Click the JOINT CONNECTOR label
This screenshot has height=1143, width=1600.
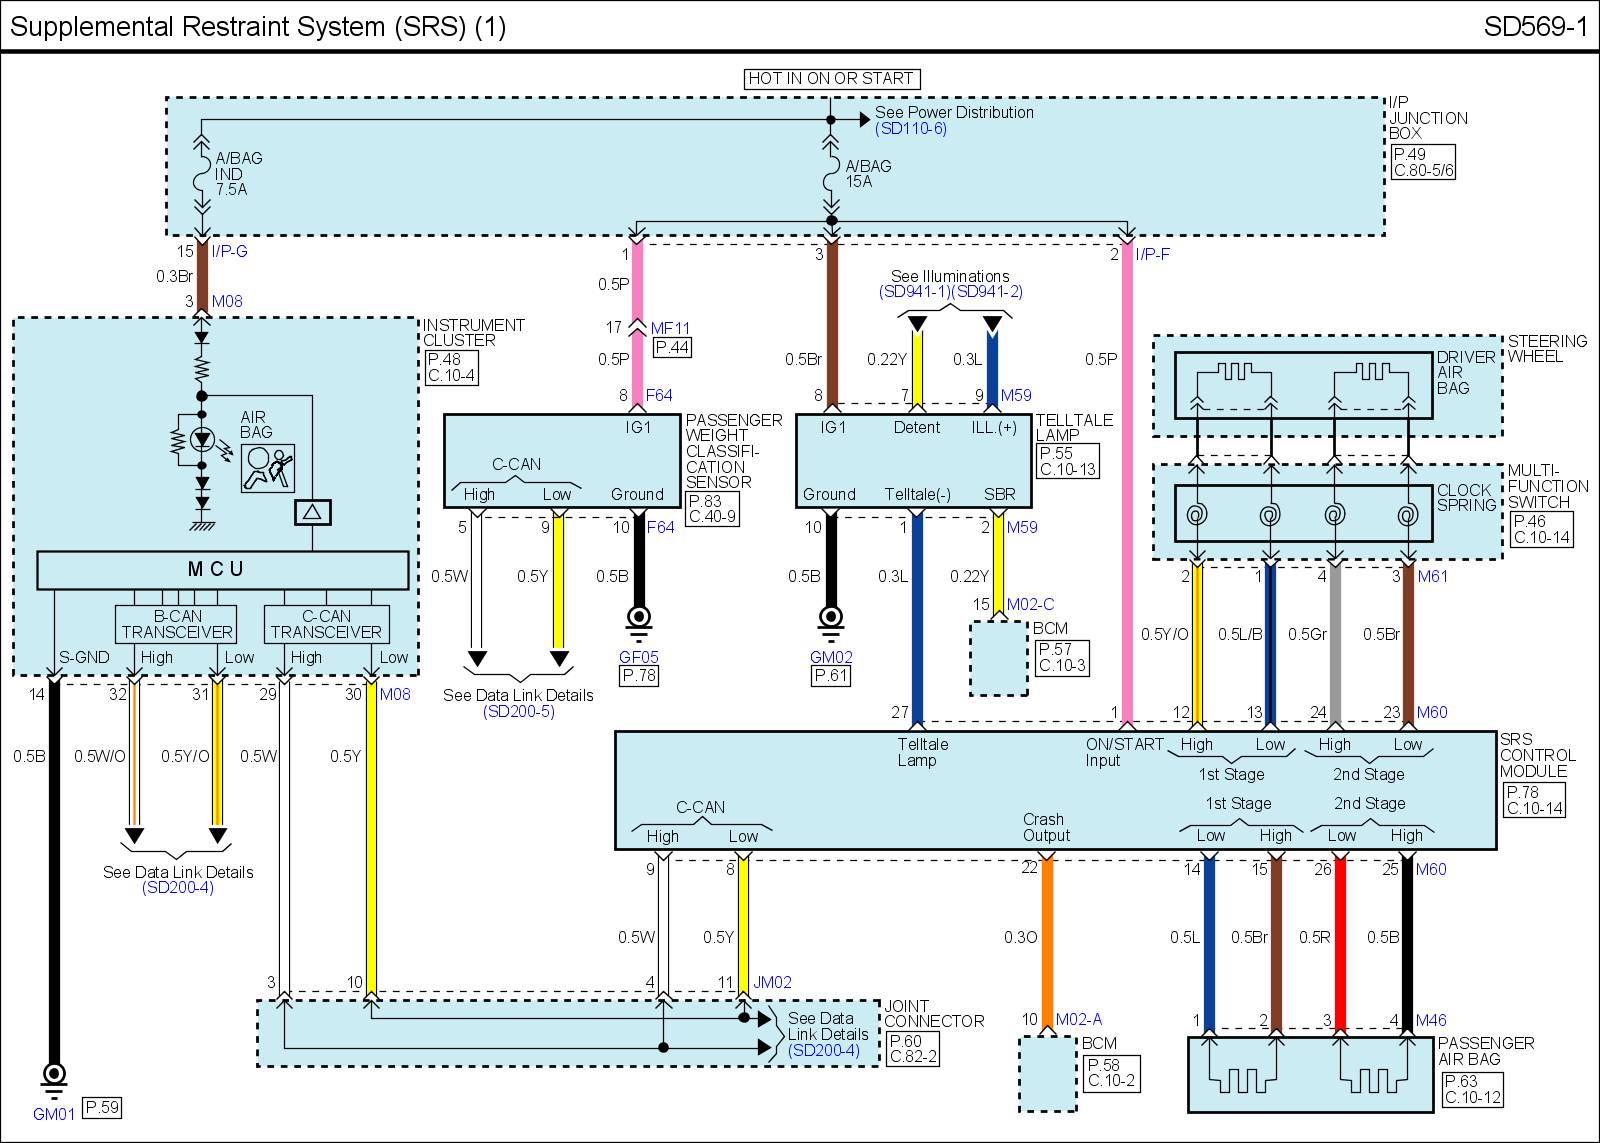pos(934,1014)
